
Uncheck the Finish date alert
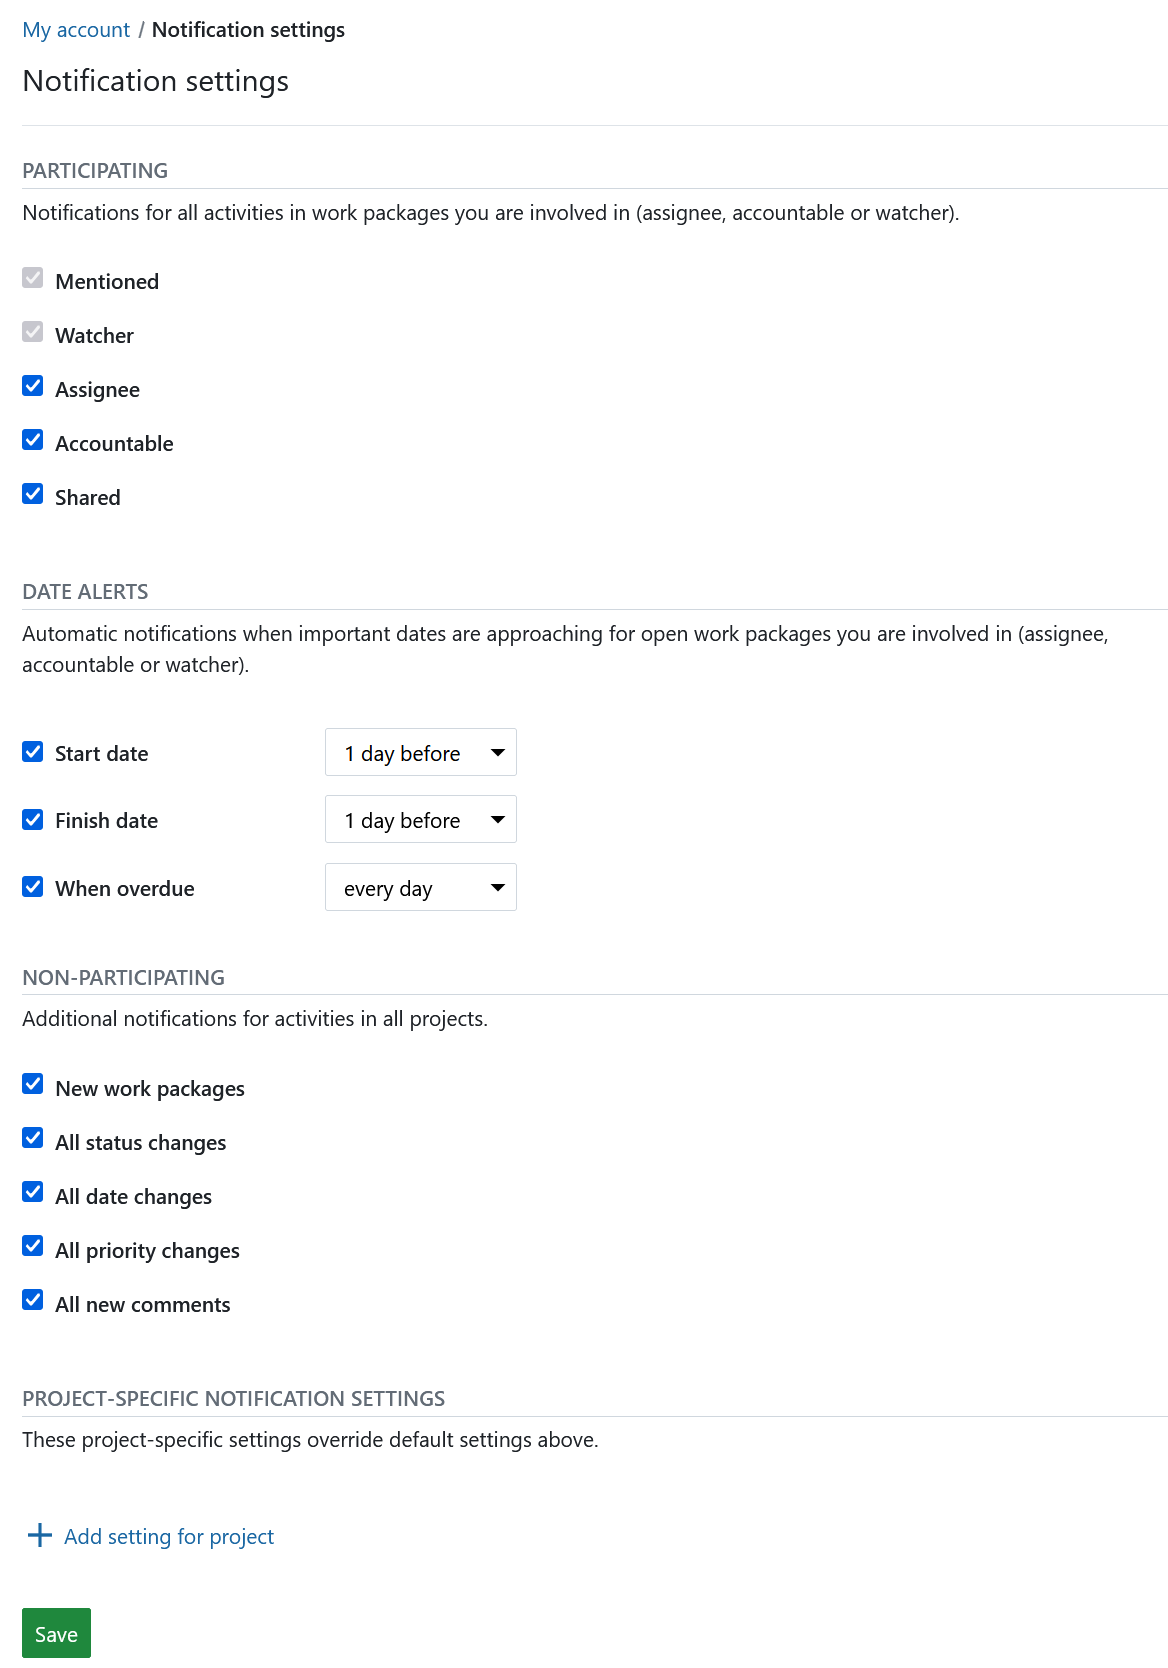(33, 820)
